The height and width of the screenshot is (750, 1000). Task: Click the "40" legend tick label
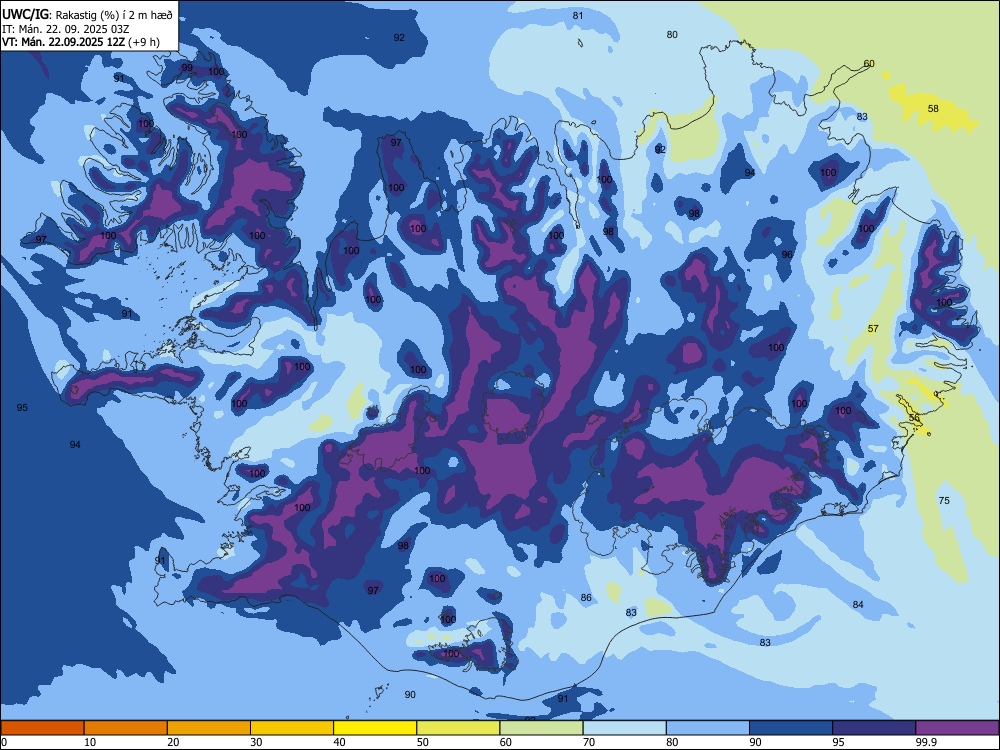(339, 742)
